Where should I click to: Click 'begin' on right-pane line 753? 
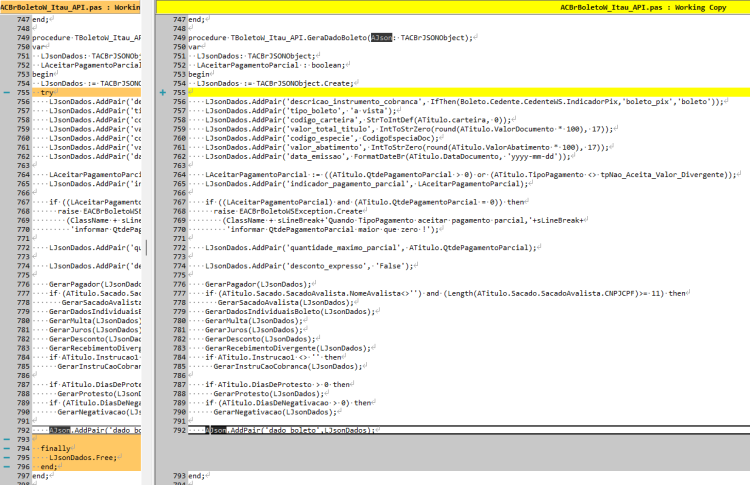click(199, 74)
